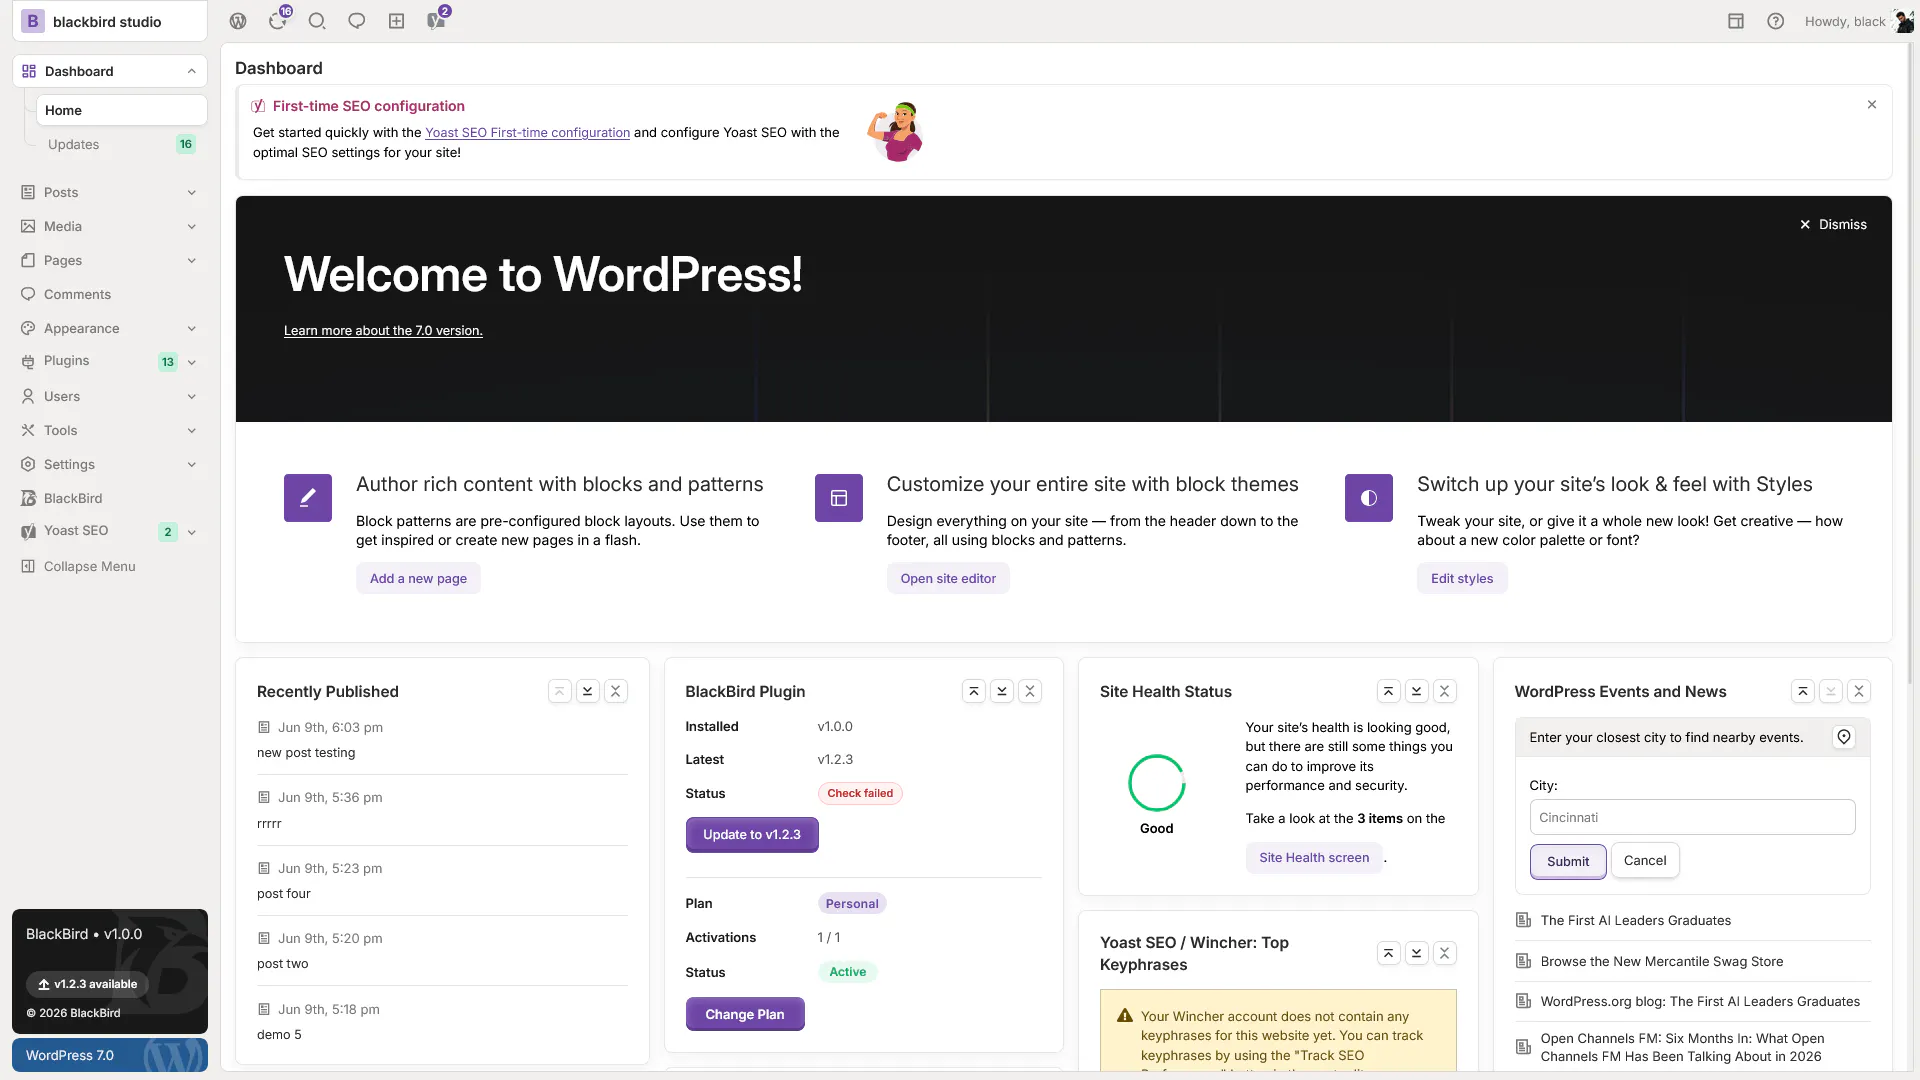
Task: Expand the Settings submenu
Action: (191, 465)
